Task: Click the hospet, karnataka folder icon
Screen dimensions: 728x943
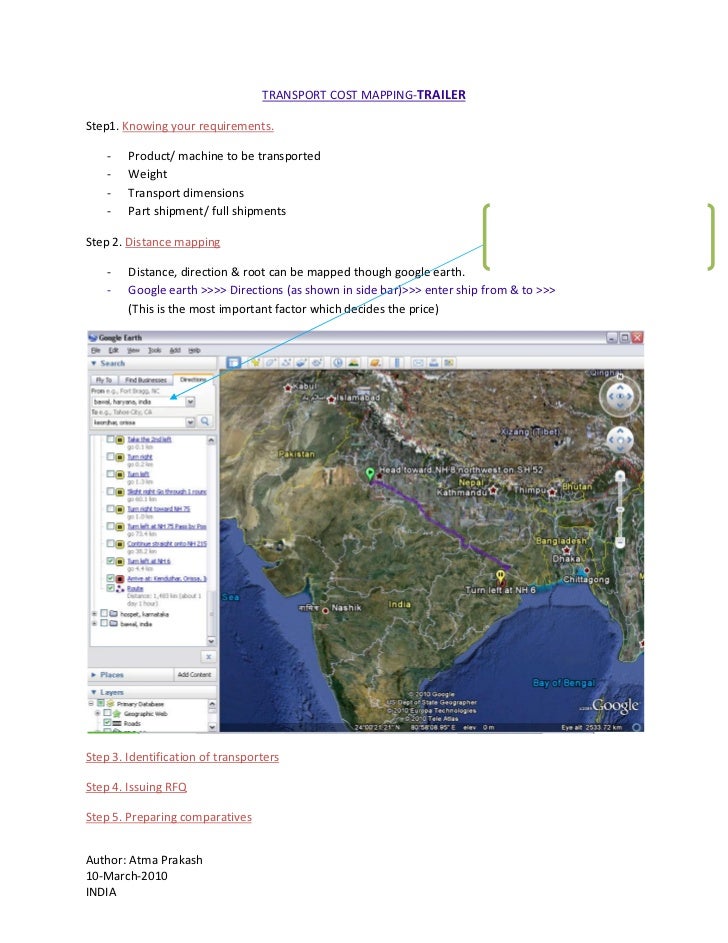Action: 113,614
